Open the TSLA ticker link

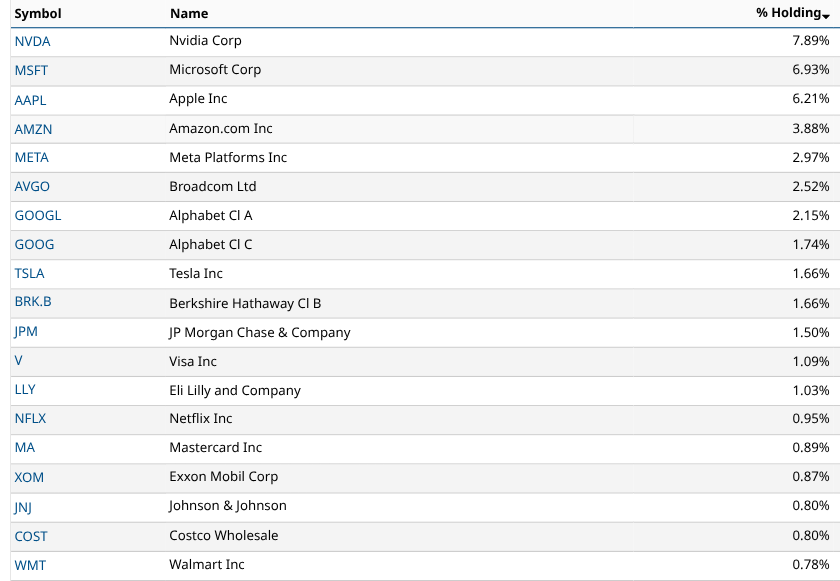click(29, 273)
